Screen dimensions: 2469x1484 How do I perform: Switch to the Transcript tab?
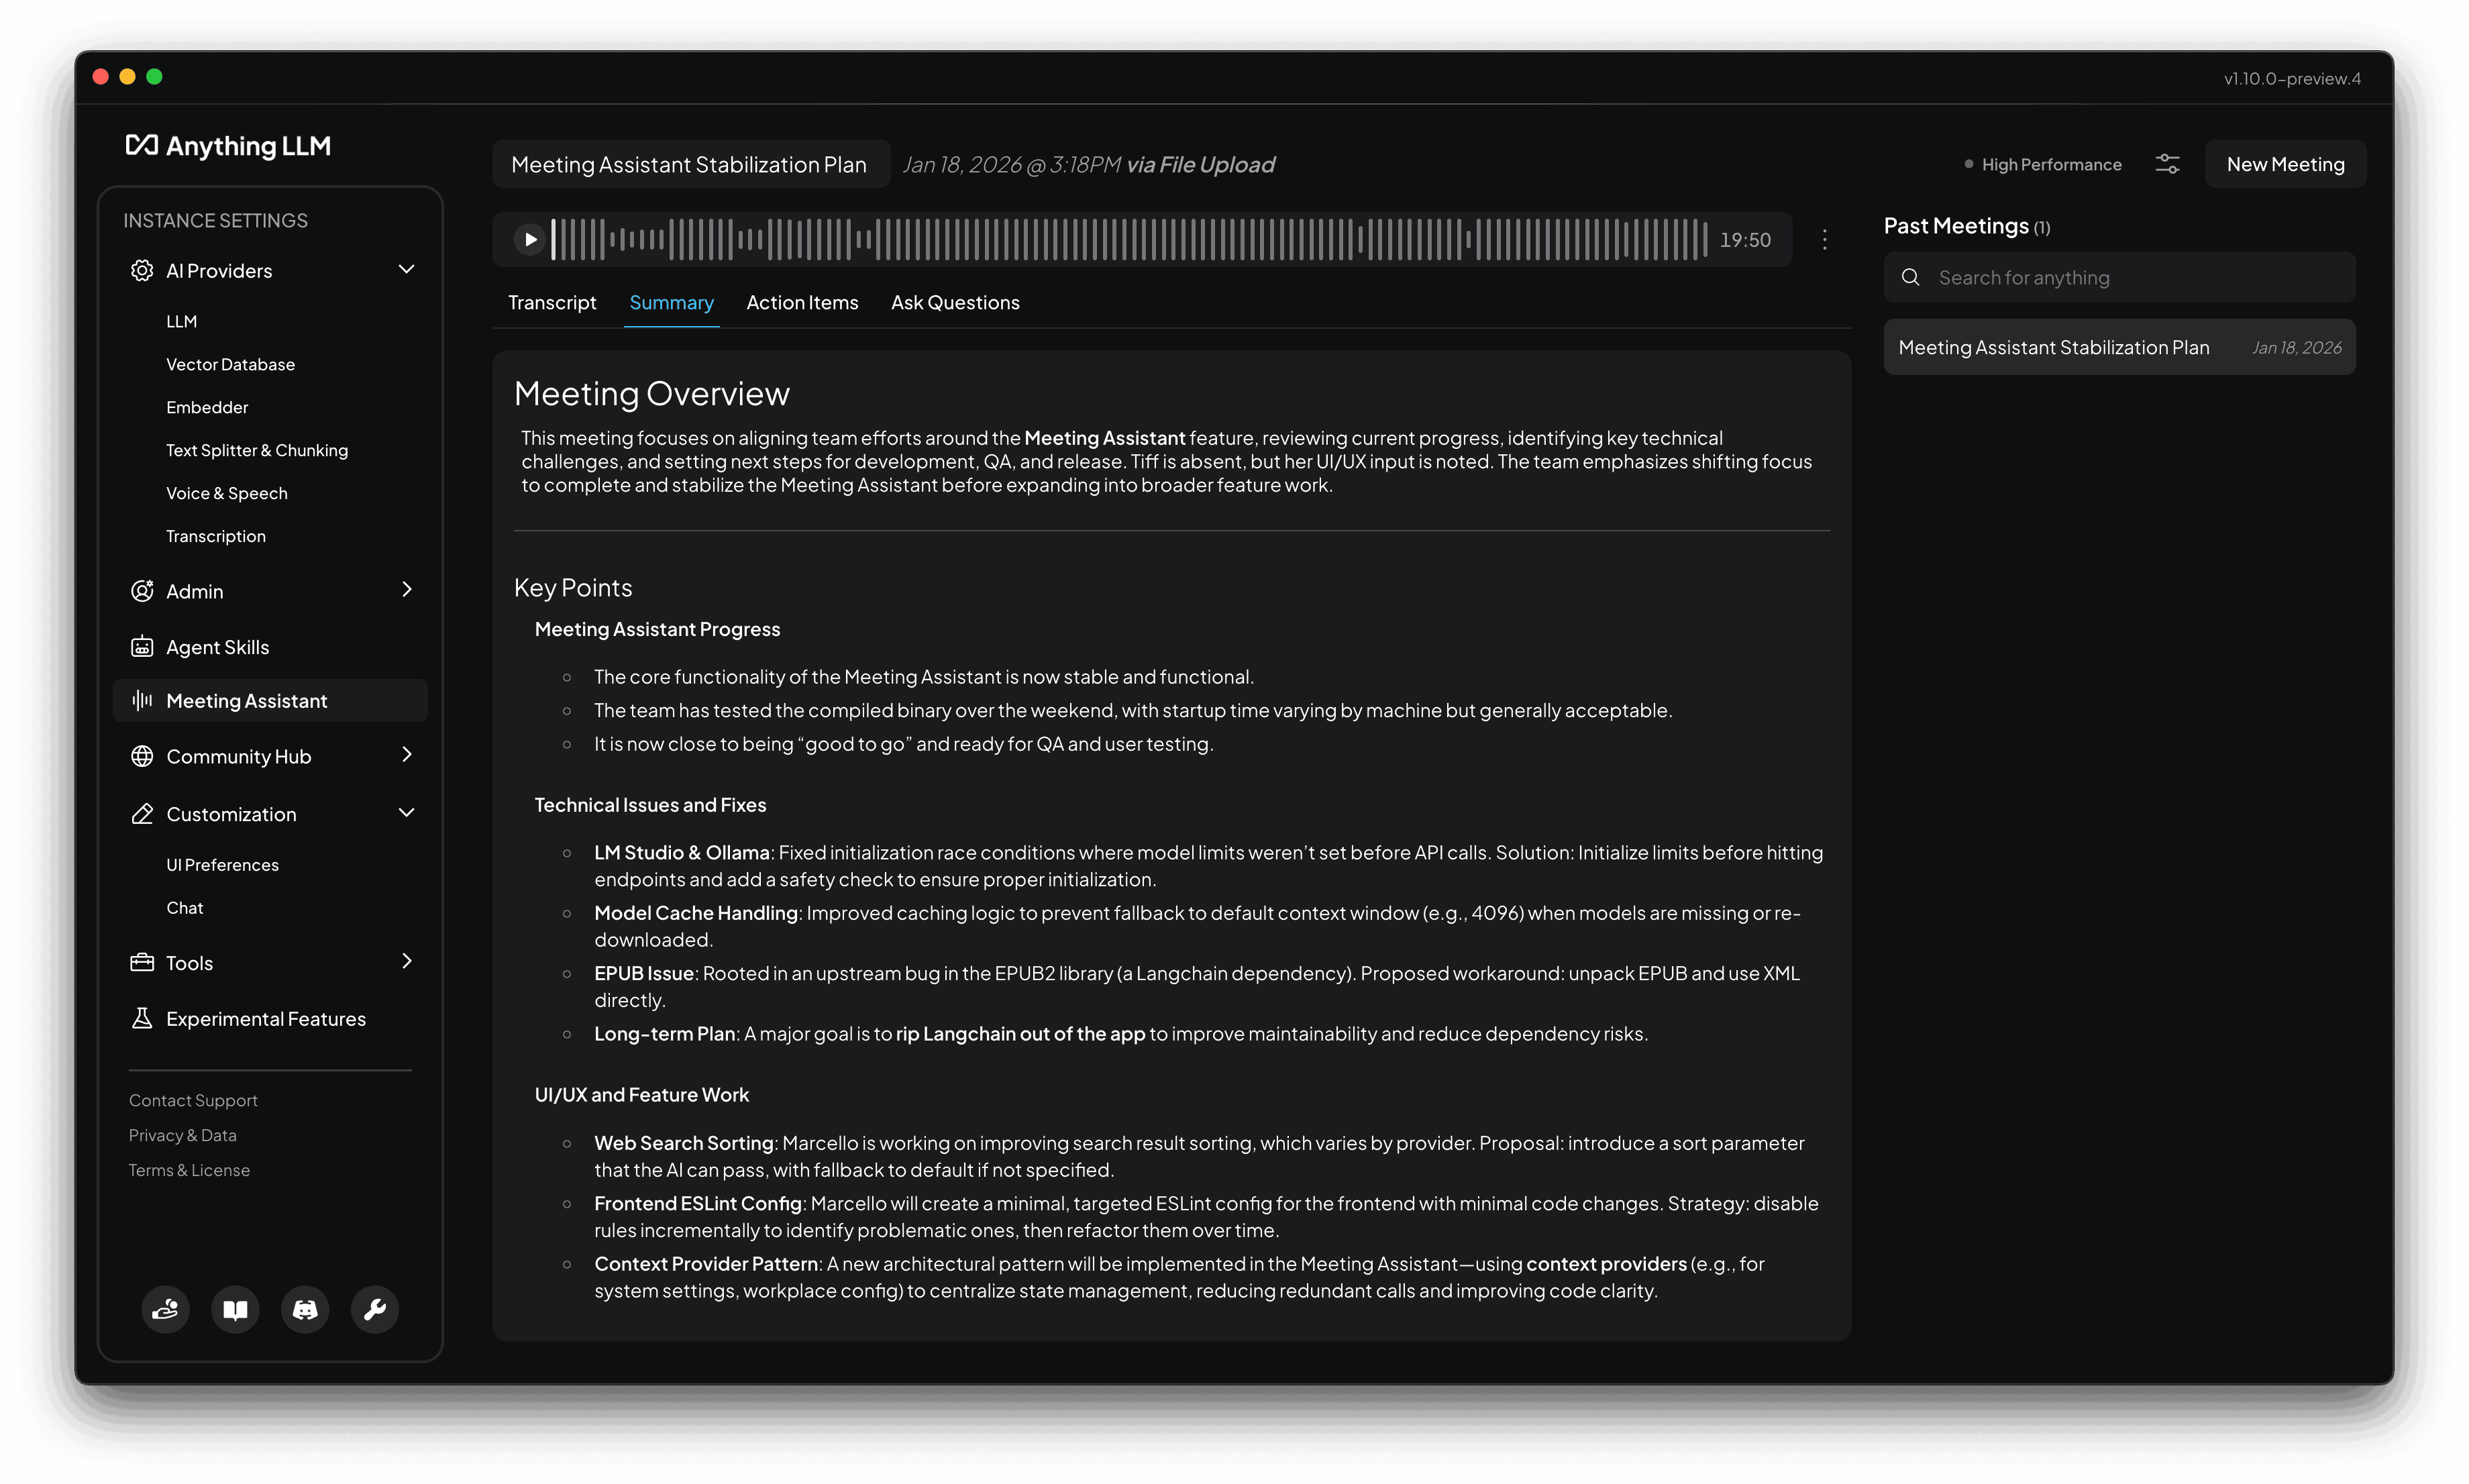pos(551,303)
